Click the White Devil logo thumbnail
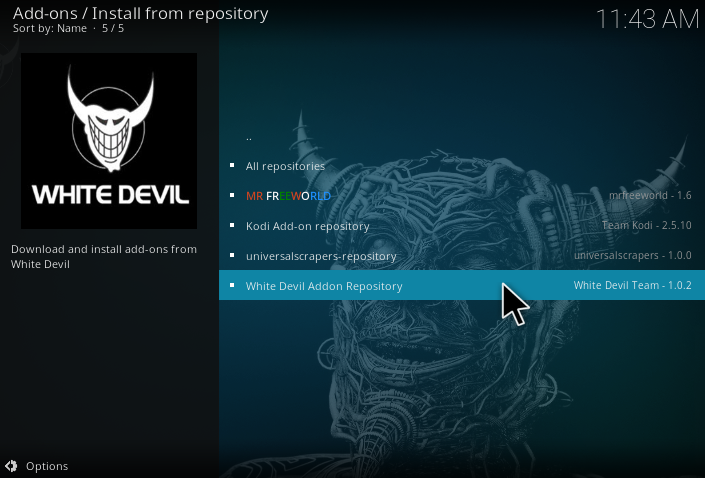Image resolution: width=705 pixels, height=478 pixels. coord(109,141)
